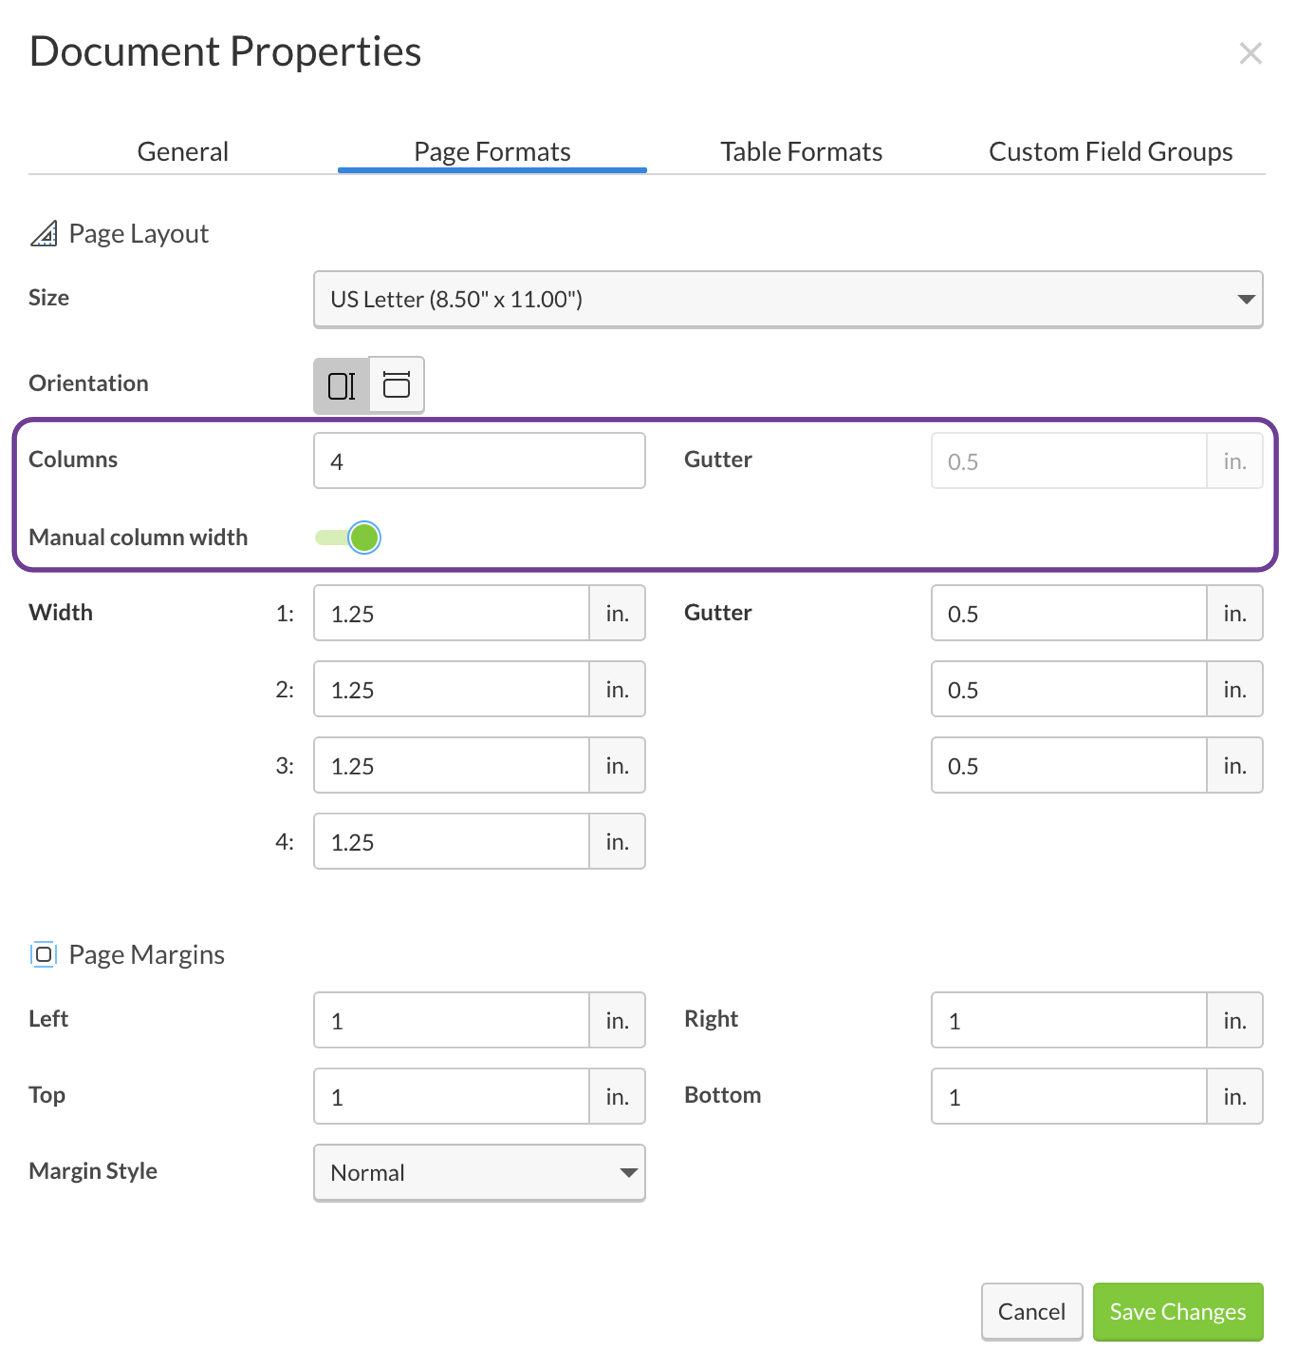Click the Page Margins icon

[43, 954]
